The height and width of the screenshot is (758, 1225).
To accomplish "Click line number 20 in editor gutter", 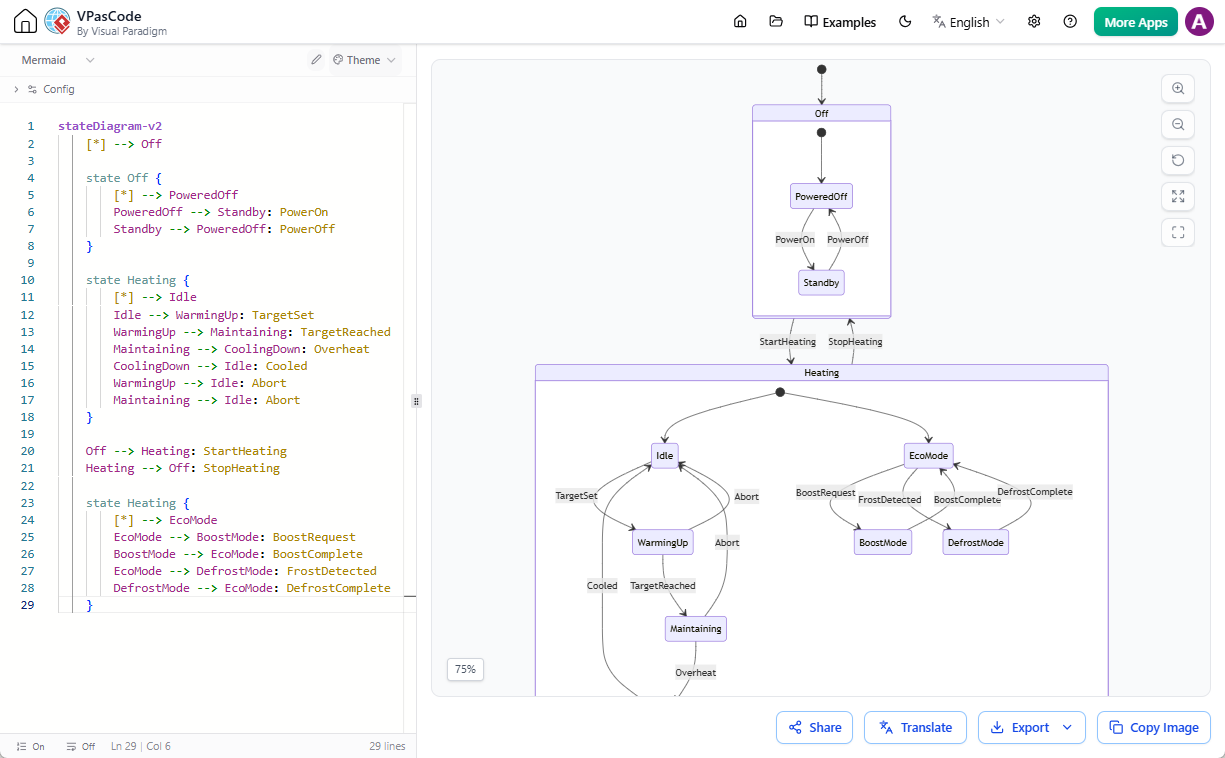I will point(29,451).
